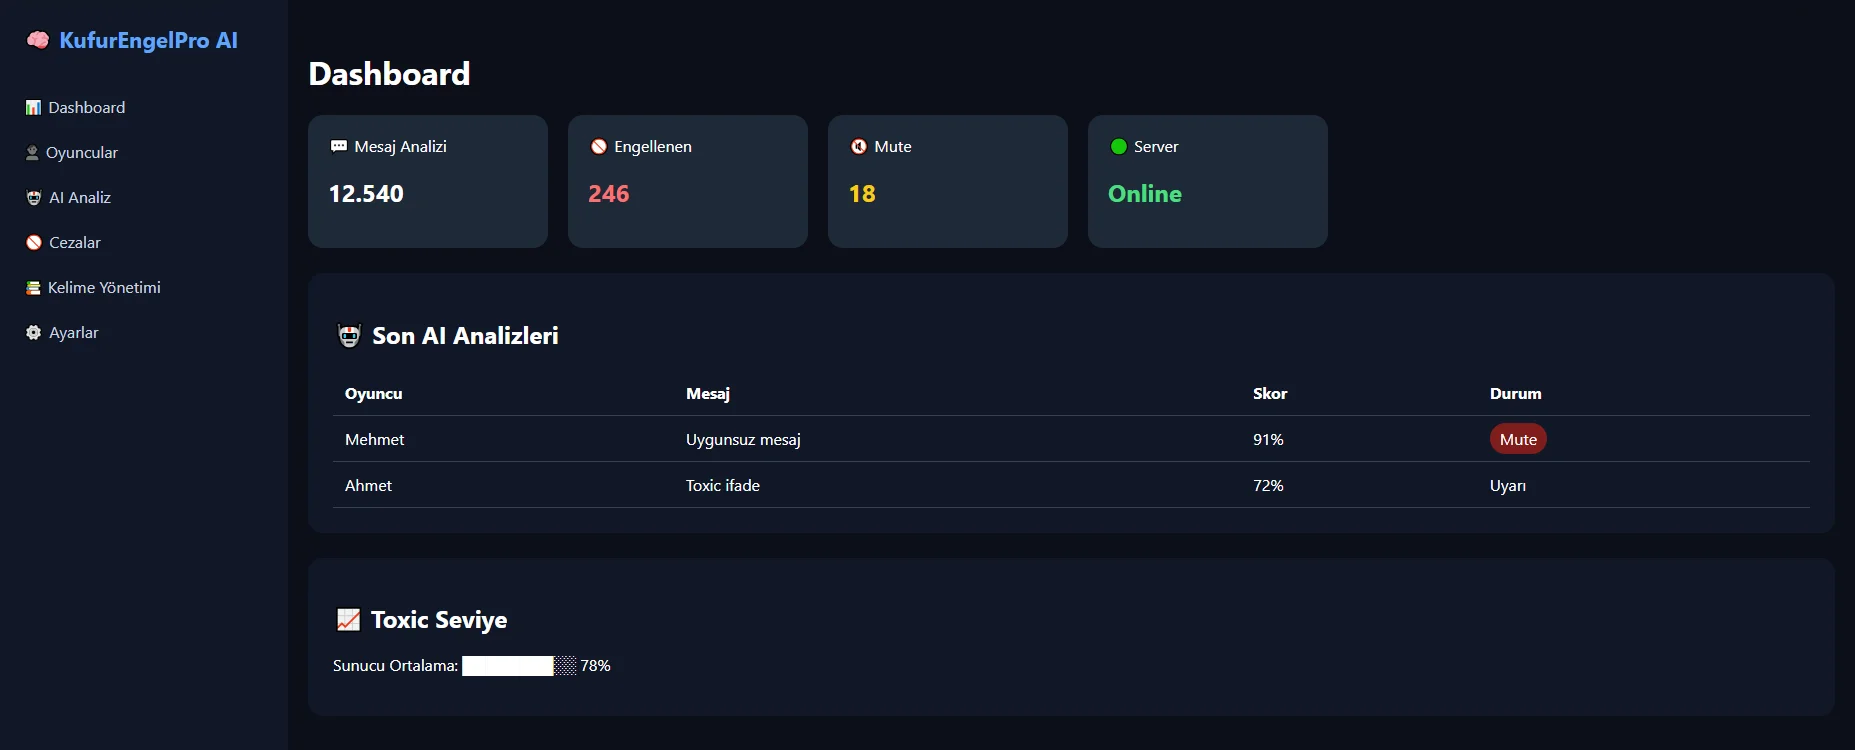The width and height of the screenshot is (1855, 750).
Task: Click the Dashboard page heading
Action: (x=389, y=74)
